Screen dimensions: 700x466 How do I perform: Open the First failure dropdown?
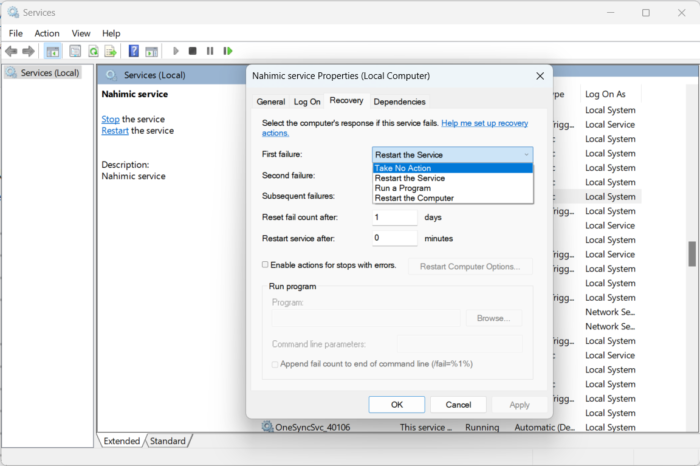tap(453, 154)
